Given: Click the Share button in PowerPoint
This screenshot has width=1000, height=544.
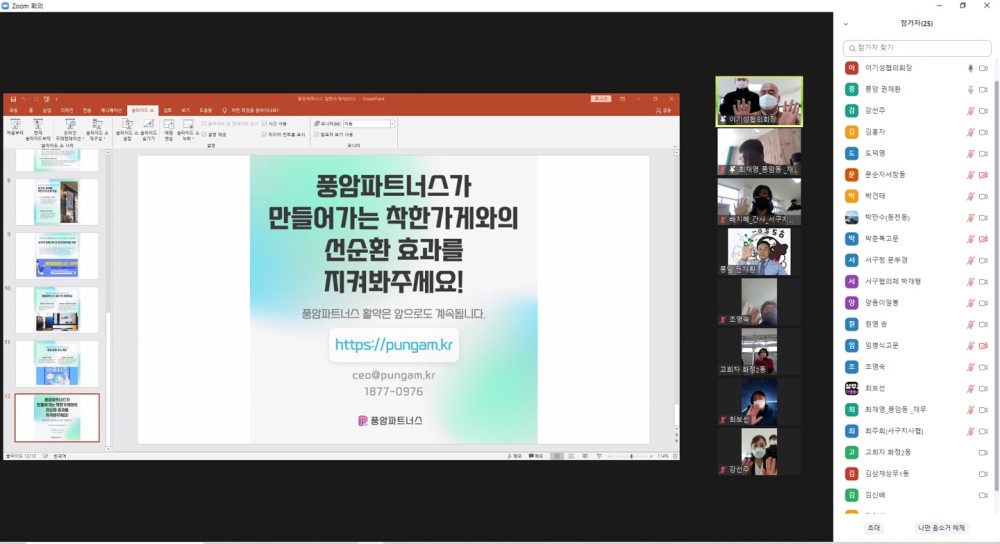Looking at the screenshot, I should pyautogui.click(x=664, y=110).
